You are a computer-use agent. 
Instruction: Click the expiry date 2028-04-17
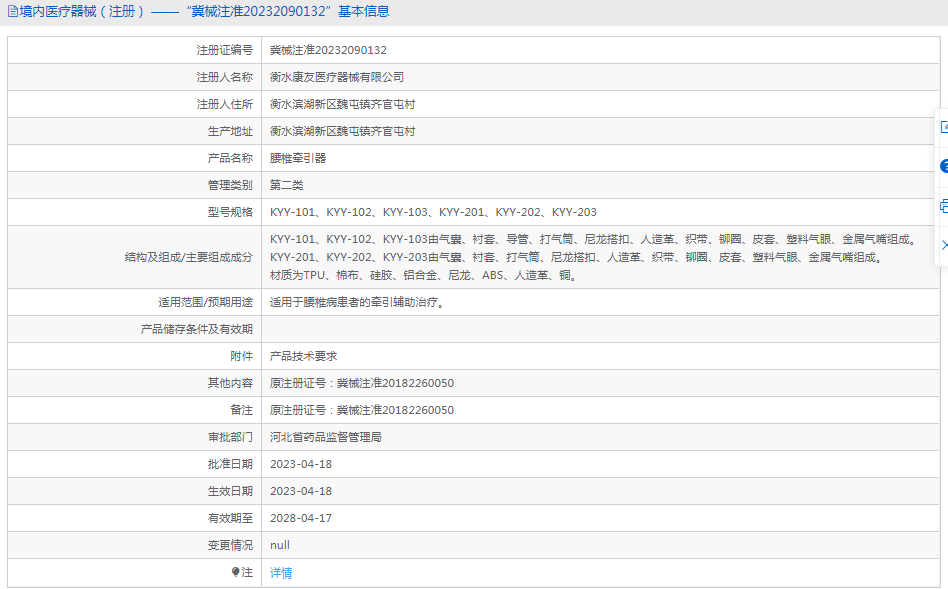300,518
